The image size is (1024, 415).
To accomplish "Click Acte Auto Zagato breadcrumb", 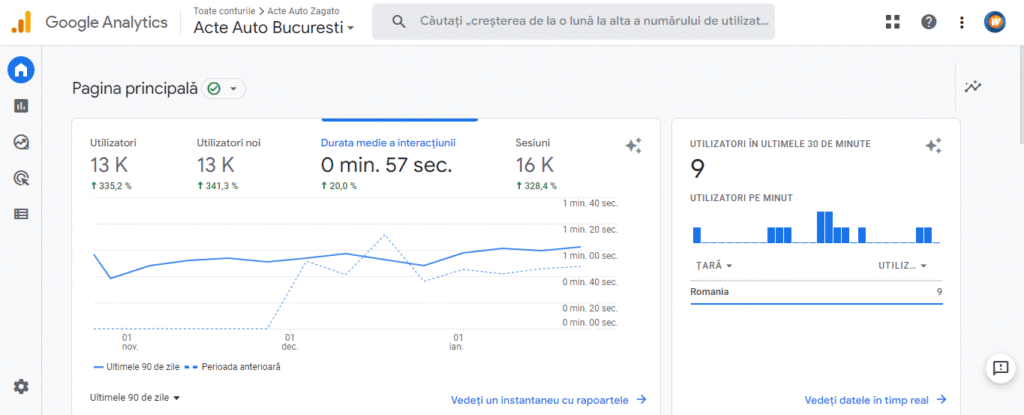I will pos(303,11).
